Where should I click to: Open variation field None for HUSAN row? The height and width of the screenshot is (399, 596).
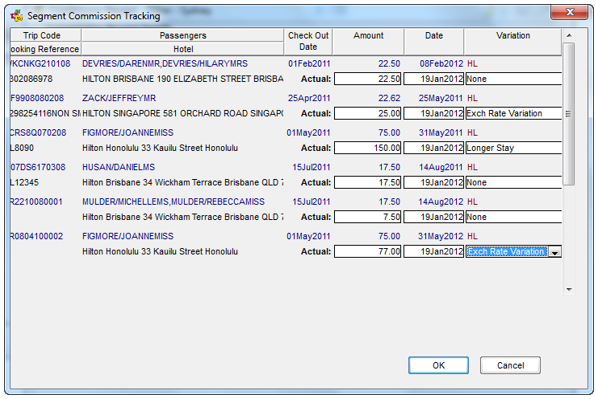[x=514, y=182]
